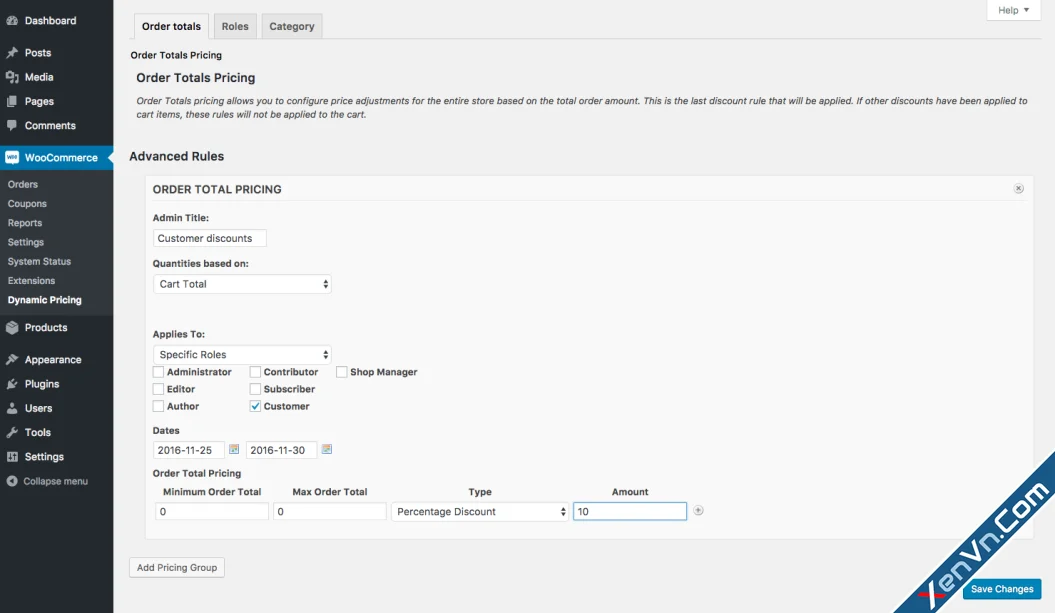
Task: Click the Appearance brush icon
Action: [12, 359]
